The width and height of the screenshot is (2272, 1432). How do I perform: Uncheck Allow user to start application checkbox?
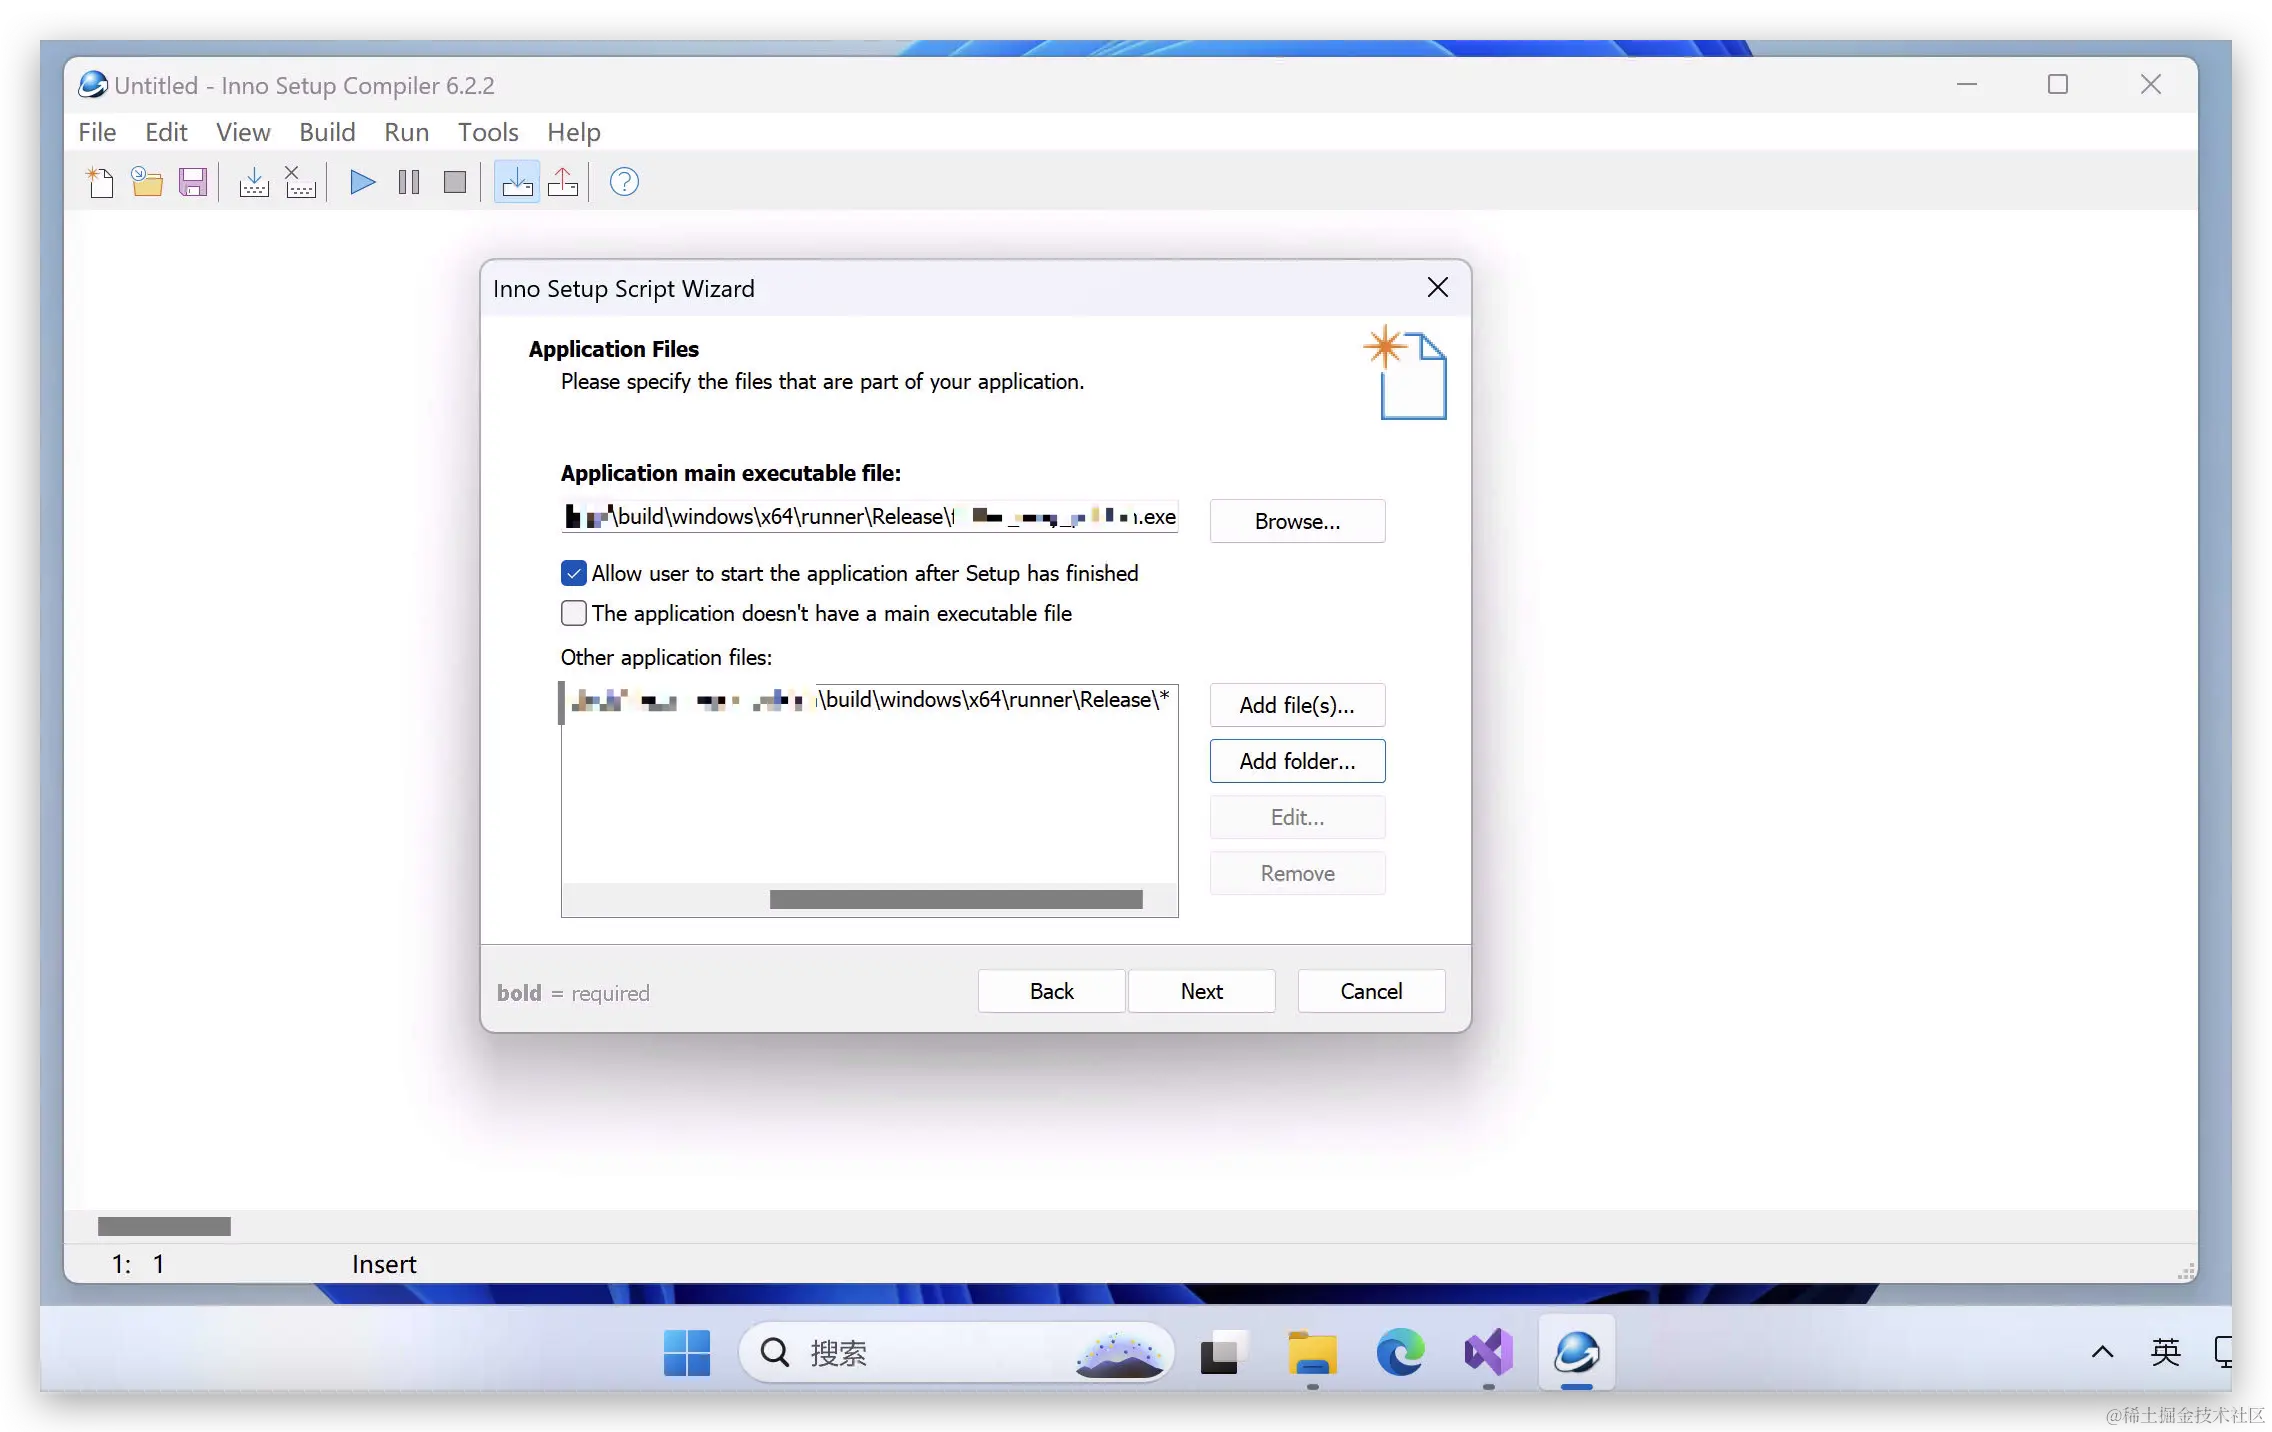(574, 573)
